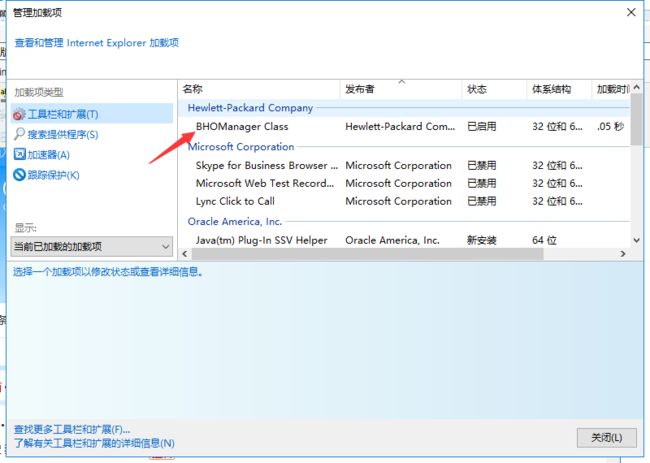The image size is (650, 463).
Task: Open the 当前已加载的加载项 dropdown
Action: [x=92, y=247]
